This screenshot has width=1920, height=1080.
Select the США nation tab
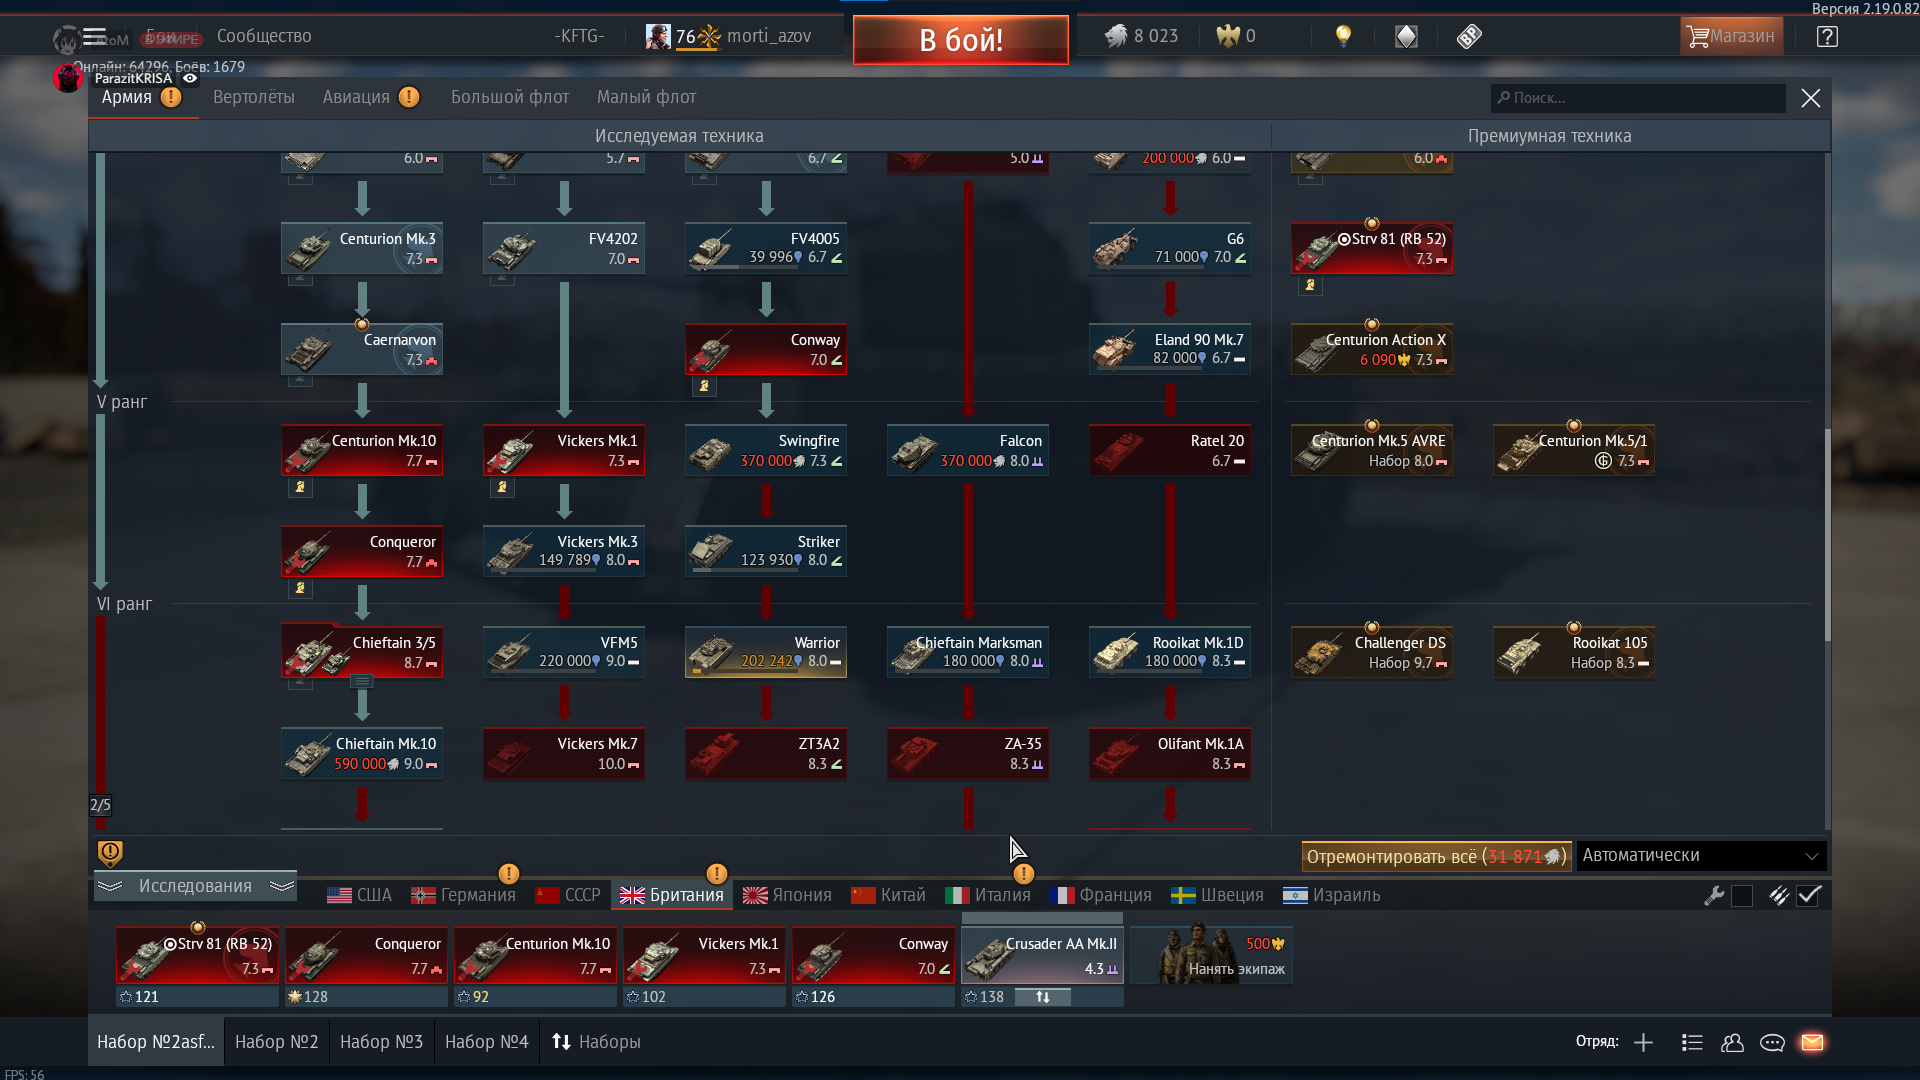click(x=360, y=895)
